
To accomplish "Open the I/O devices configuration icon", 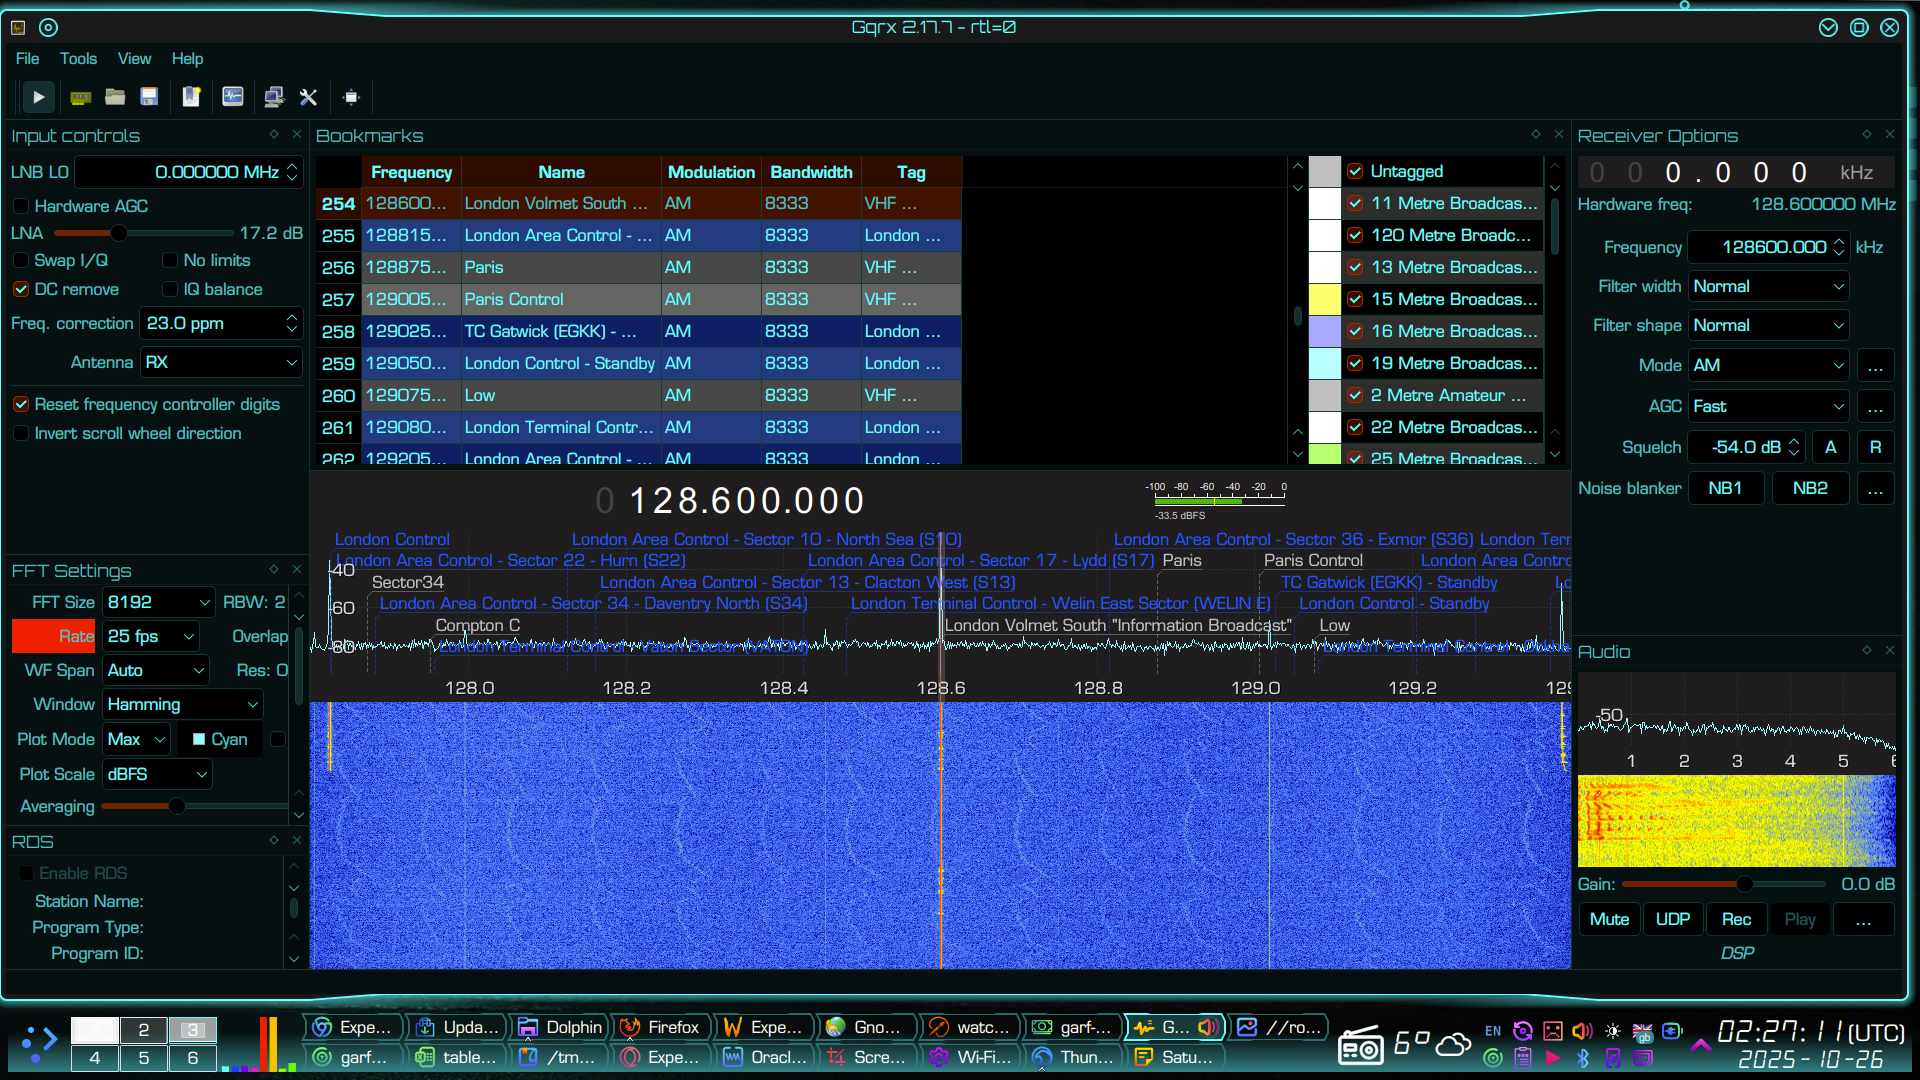I will pos(80,97).
